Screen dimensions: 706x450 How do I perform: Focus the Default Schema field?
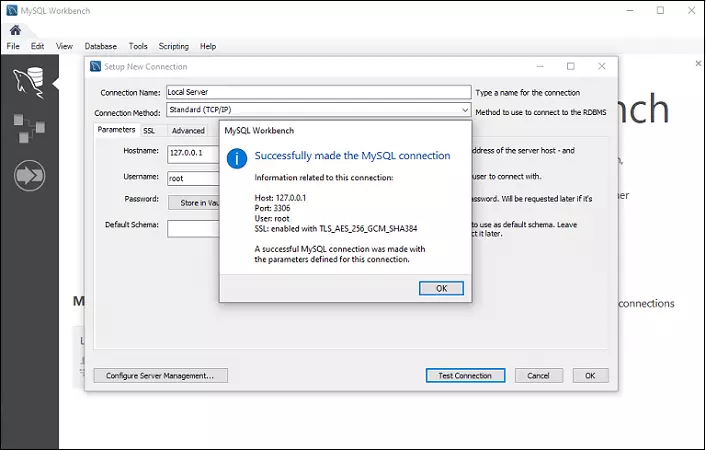193,228
